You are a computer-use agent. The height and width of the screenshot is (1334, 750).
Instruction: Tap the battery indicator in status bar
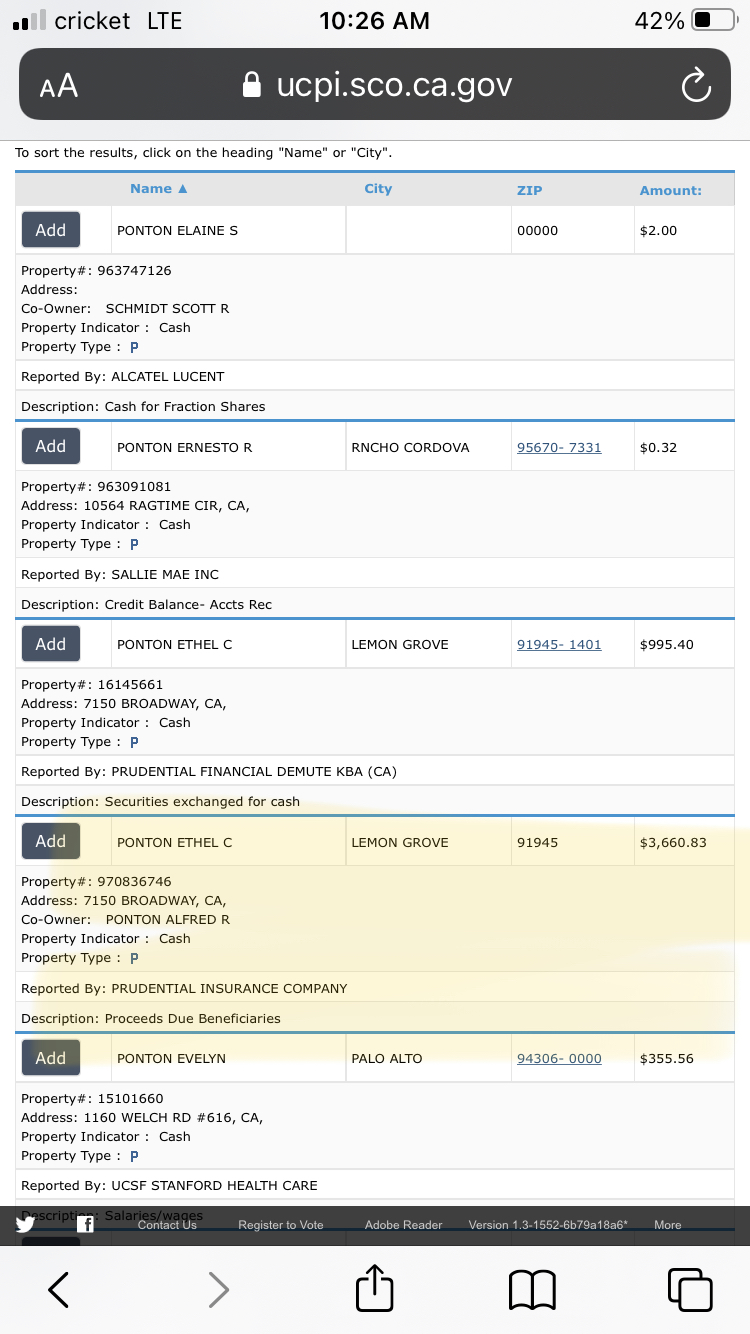(713, 20)
